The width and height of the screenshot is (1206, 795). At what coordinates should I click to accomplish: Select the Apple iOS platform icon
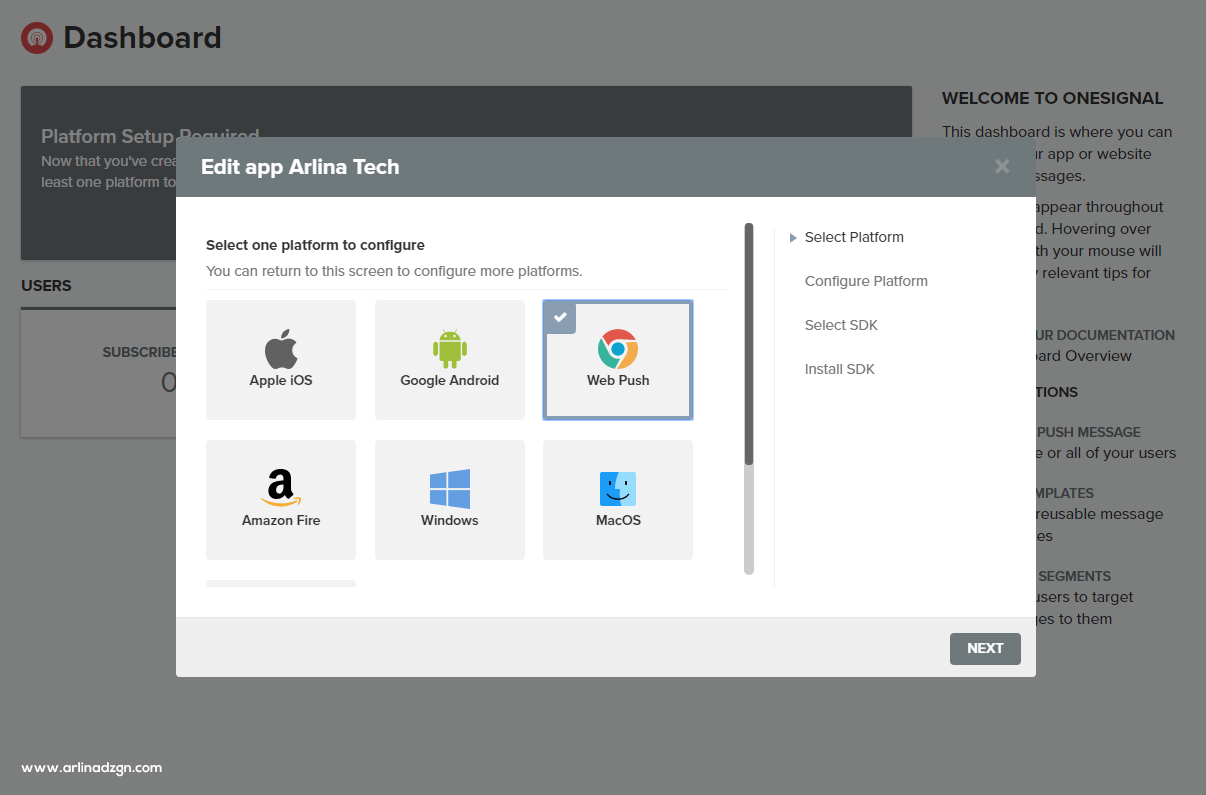pos(281,349)
